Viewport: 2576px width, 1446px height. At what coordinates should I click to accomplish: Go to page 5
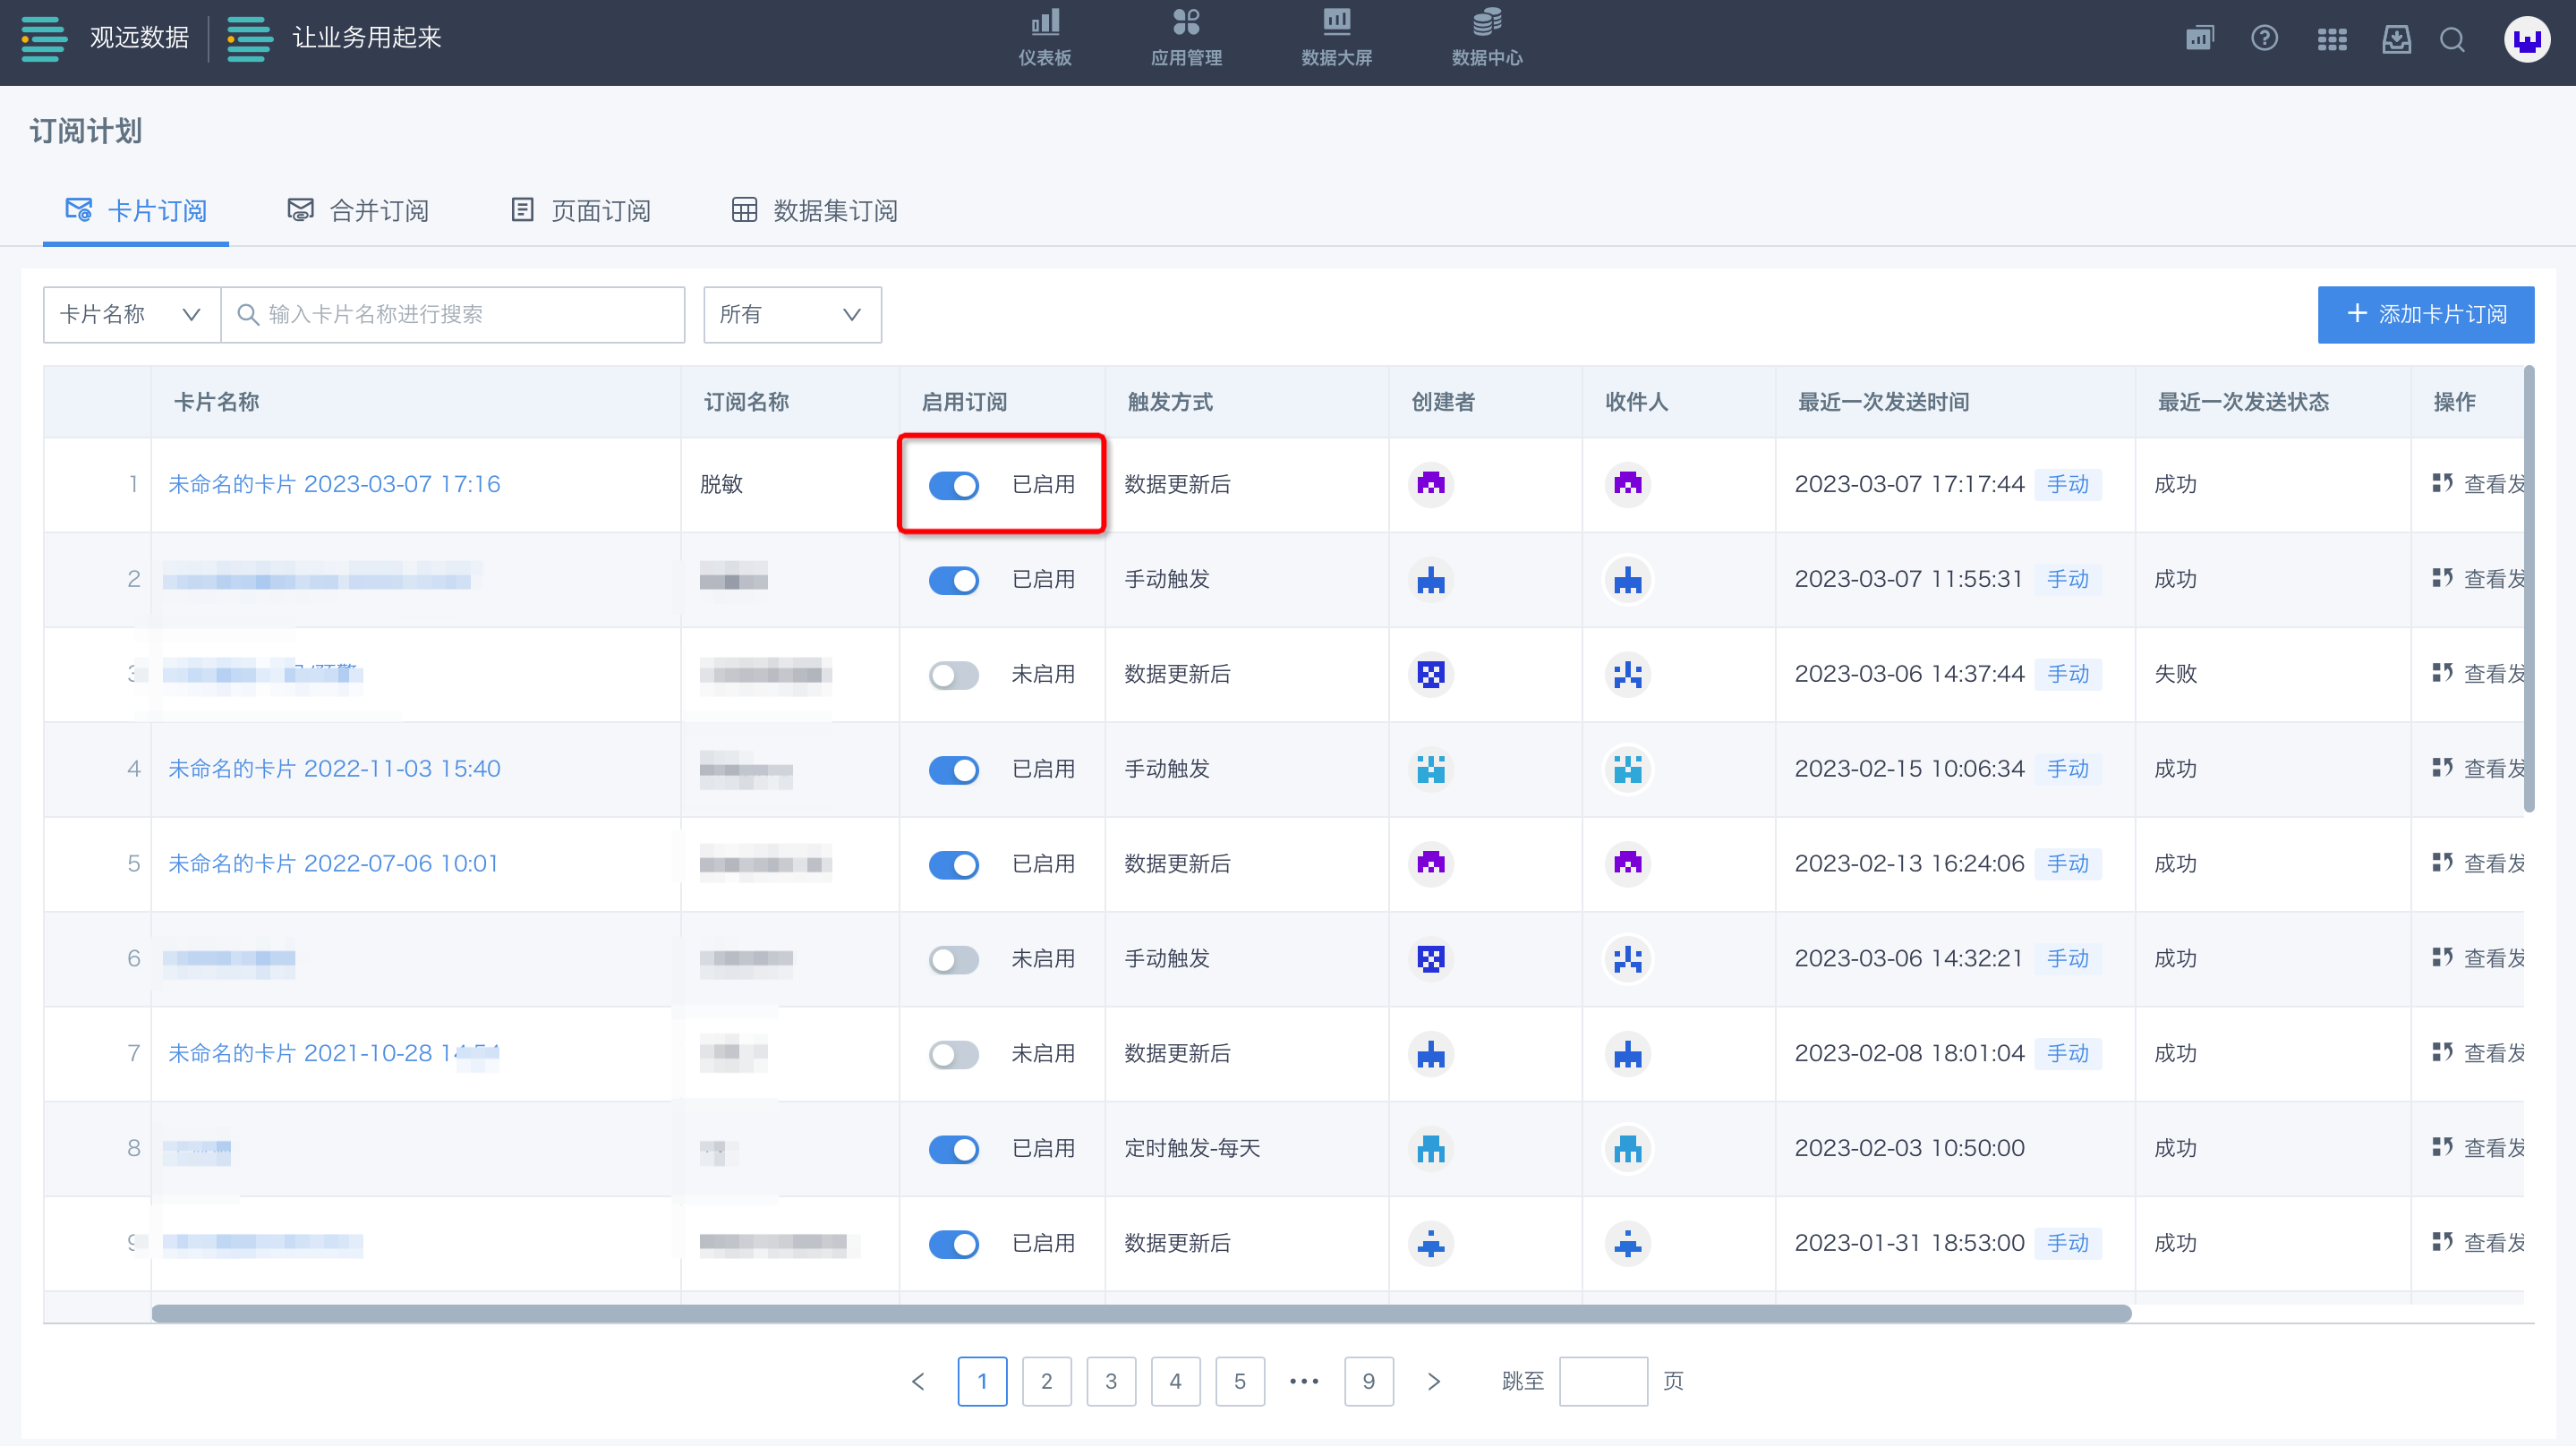point(1240,1381)
